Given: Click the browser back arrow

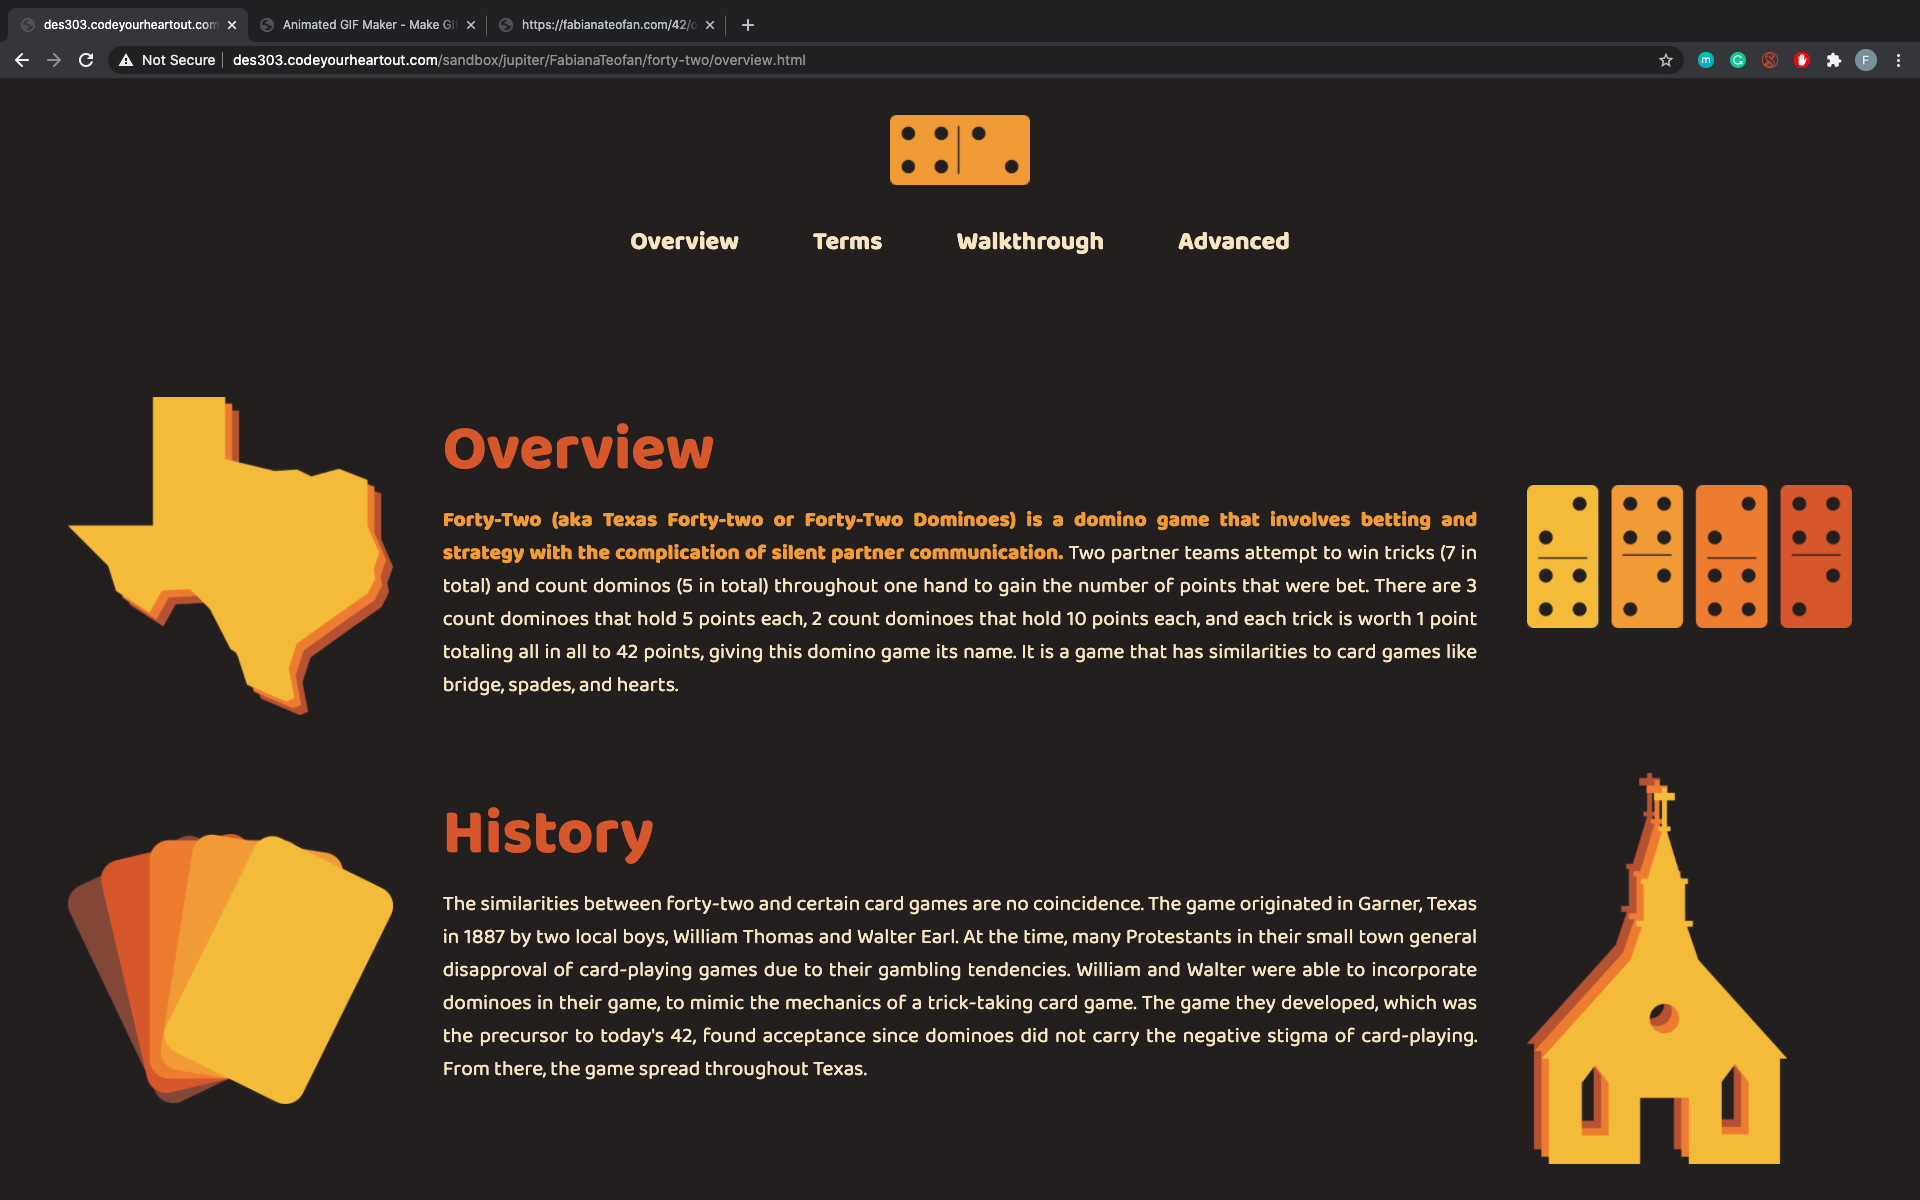Looking at the screenshot, I should 22,60.
